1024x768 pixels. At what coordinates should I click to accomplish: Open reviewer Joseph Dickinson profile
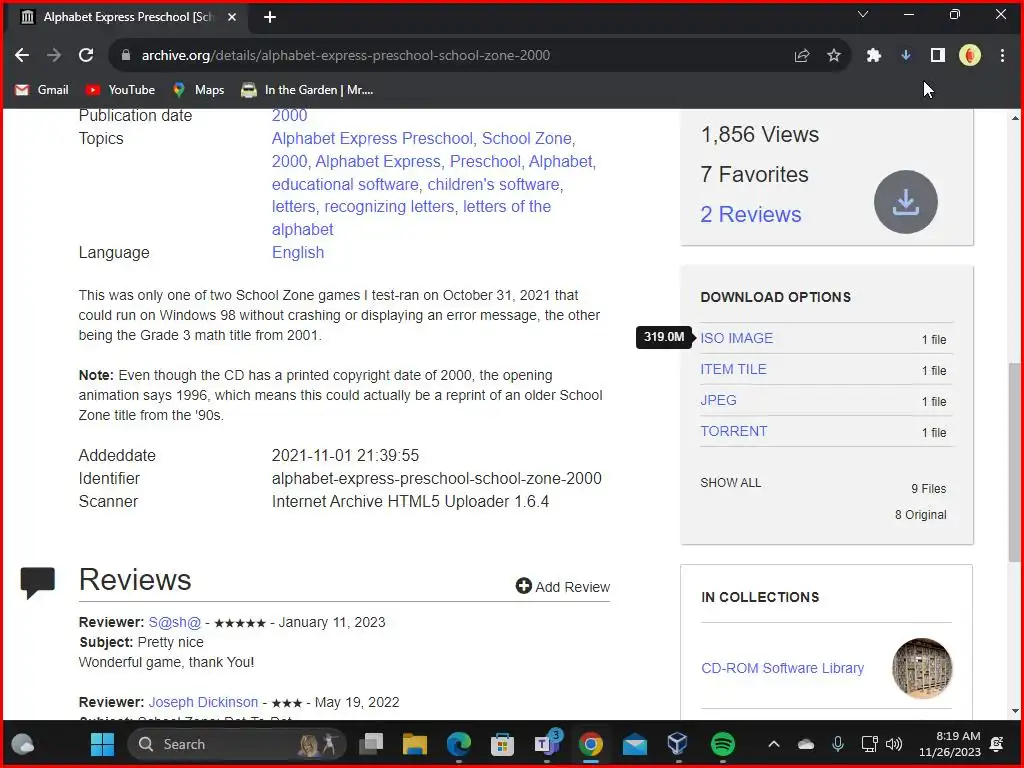[203, 702]
